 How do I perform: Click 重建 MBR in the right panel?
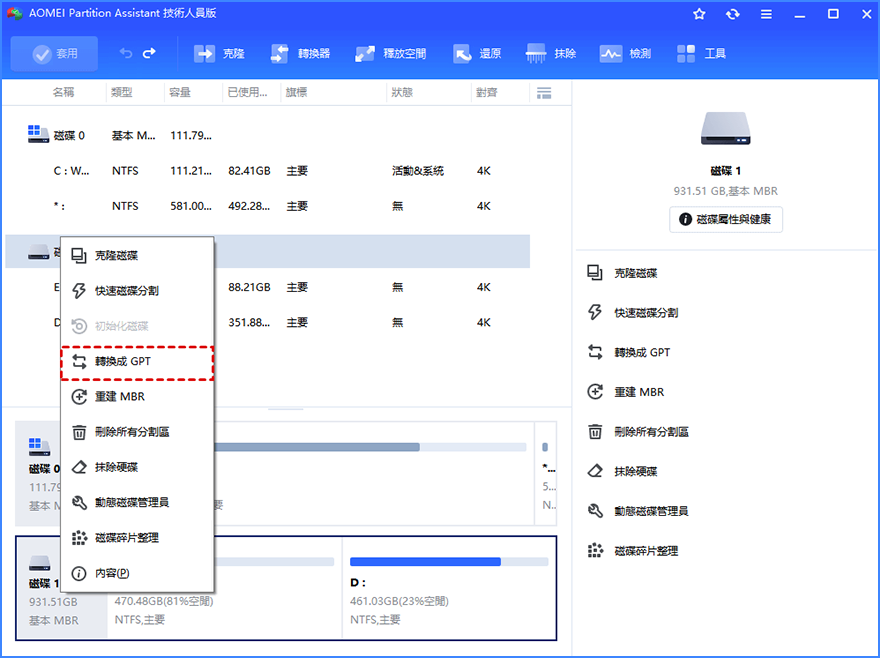[625, 392]
